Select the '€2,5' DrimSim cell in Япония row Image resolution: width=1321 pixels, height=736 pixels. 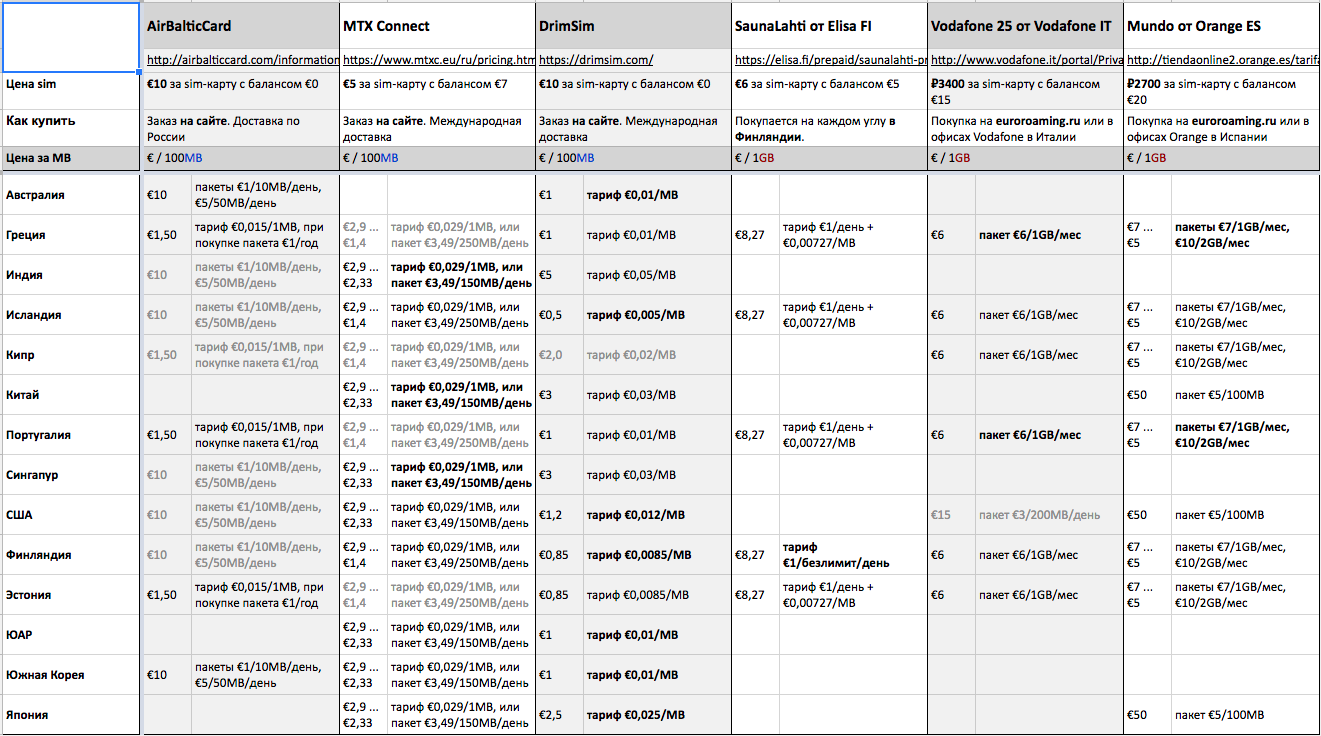click(x=560, y=715)
